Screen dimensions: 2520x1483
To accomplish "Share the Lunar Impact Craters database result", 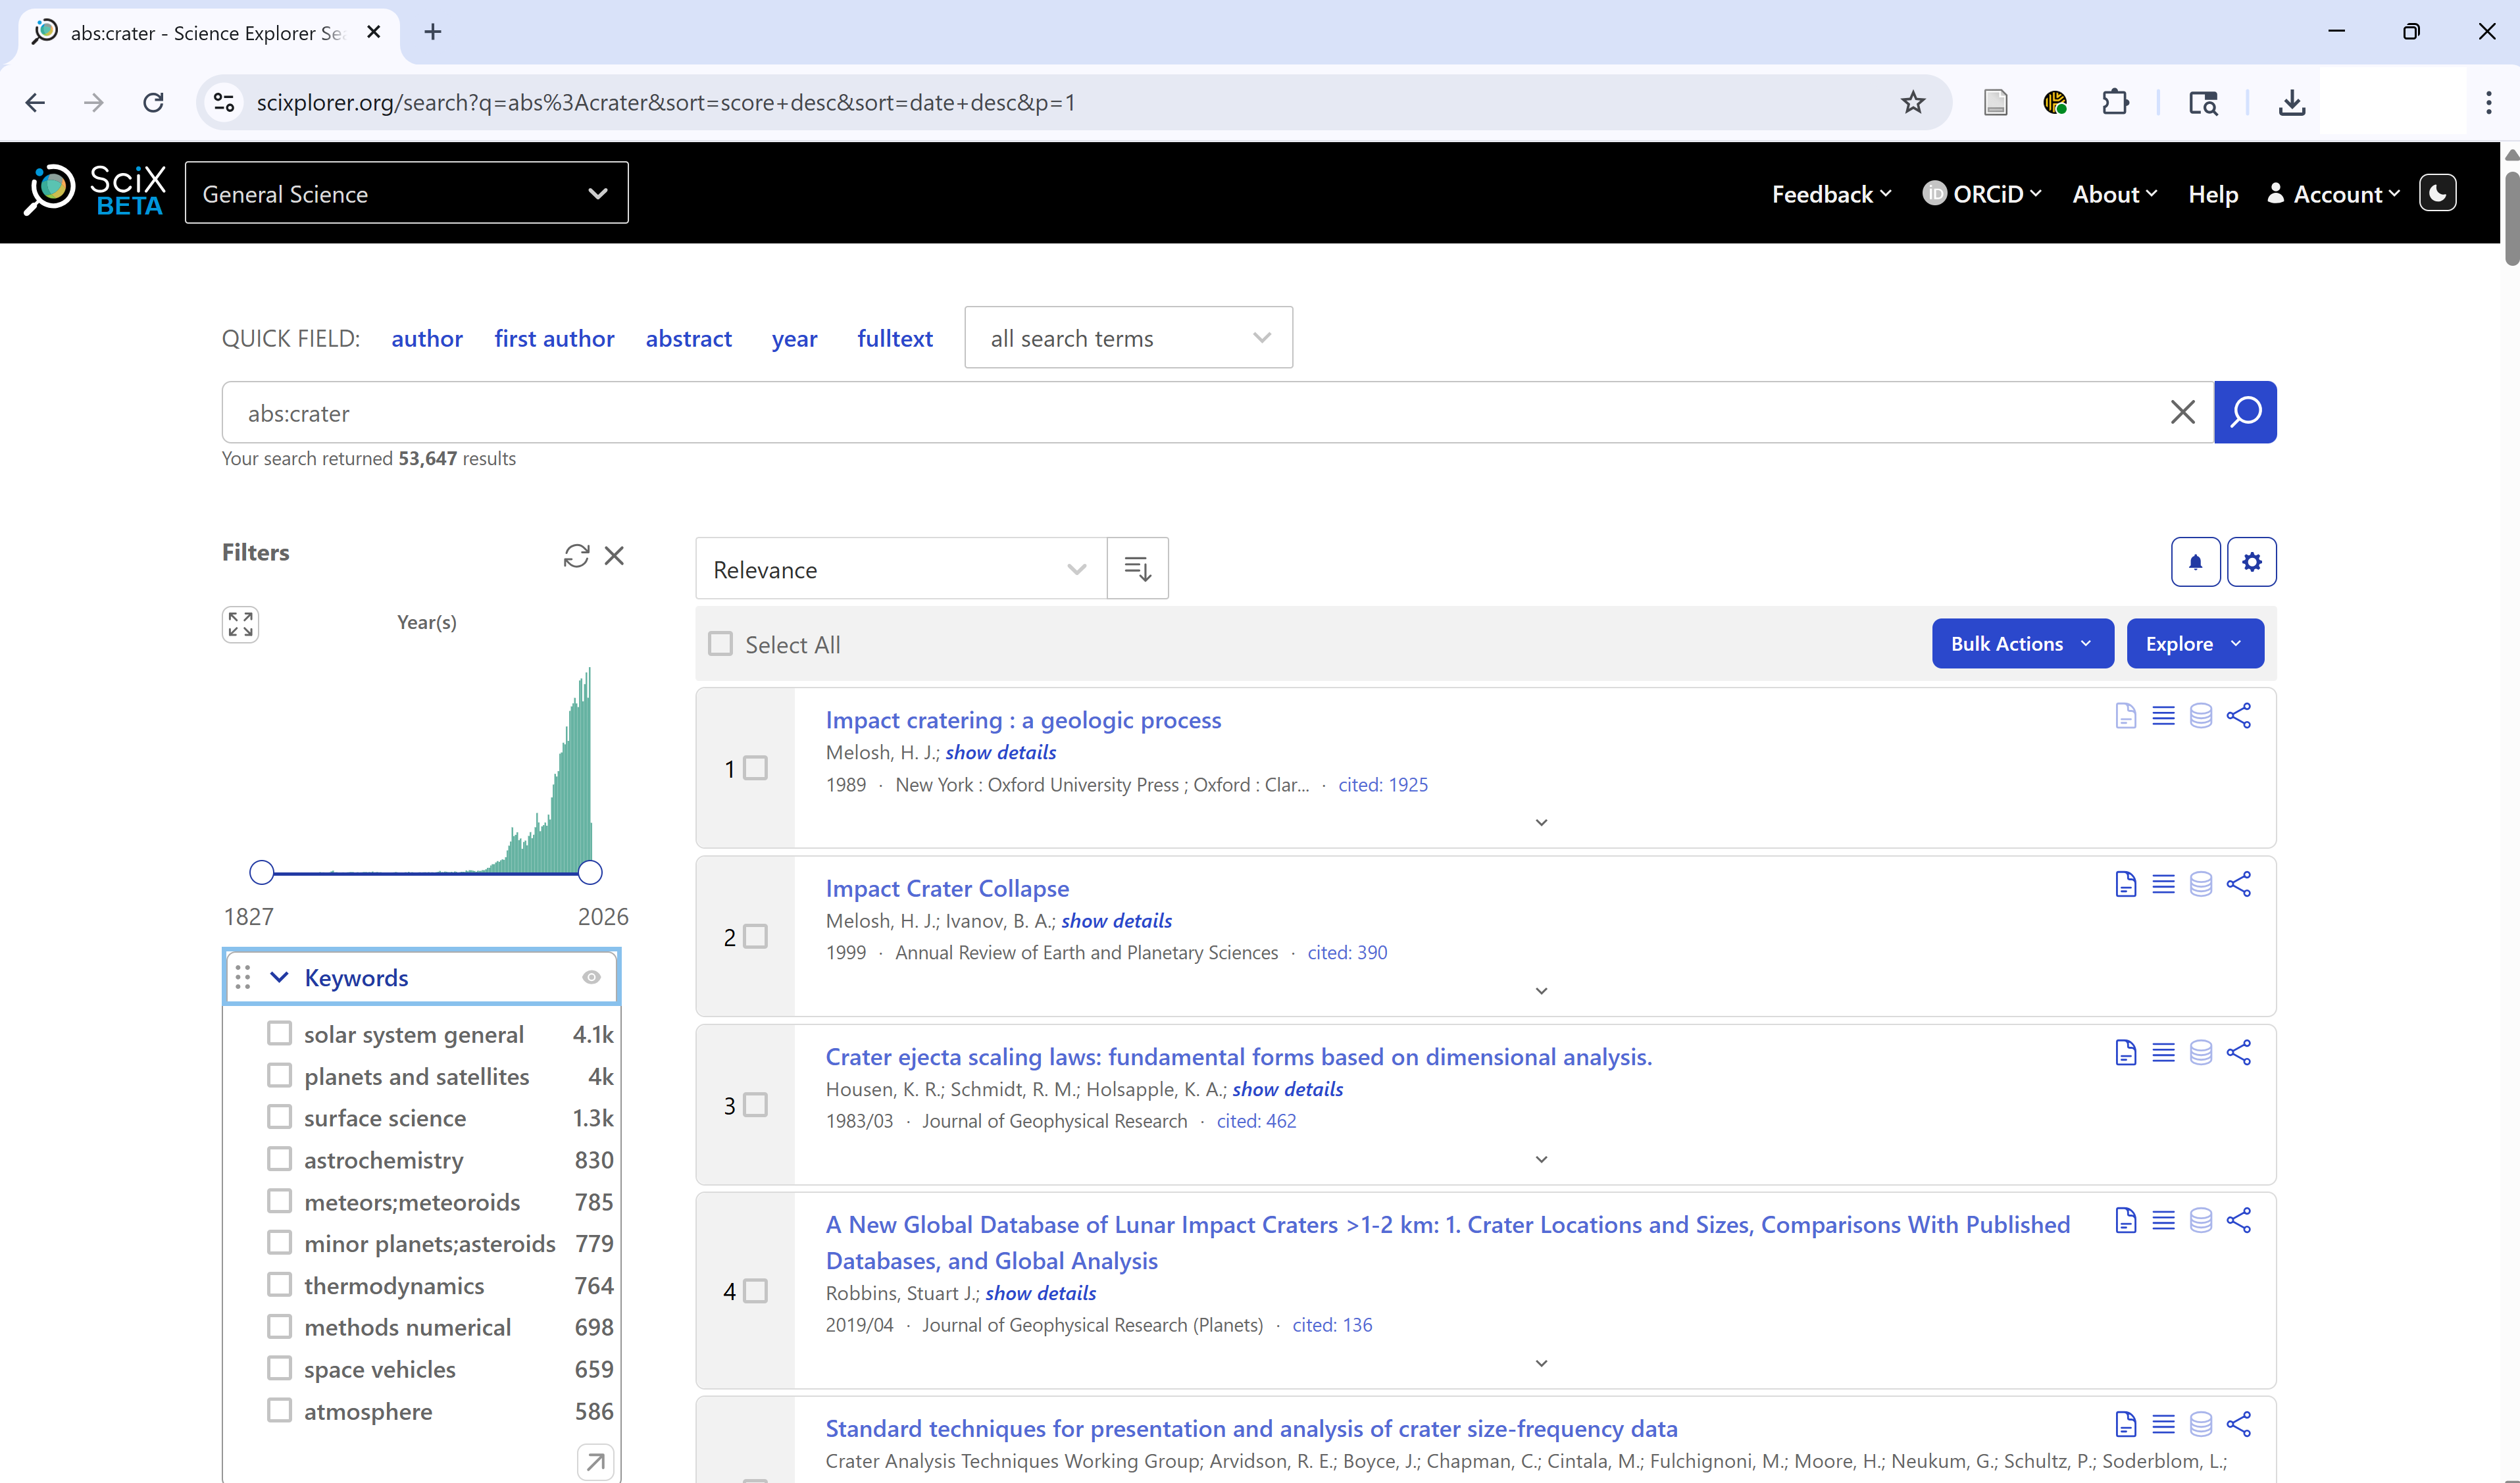I will pyautogui.click(x=2238, y=1220).
